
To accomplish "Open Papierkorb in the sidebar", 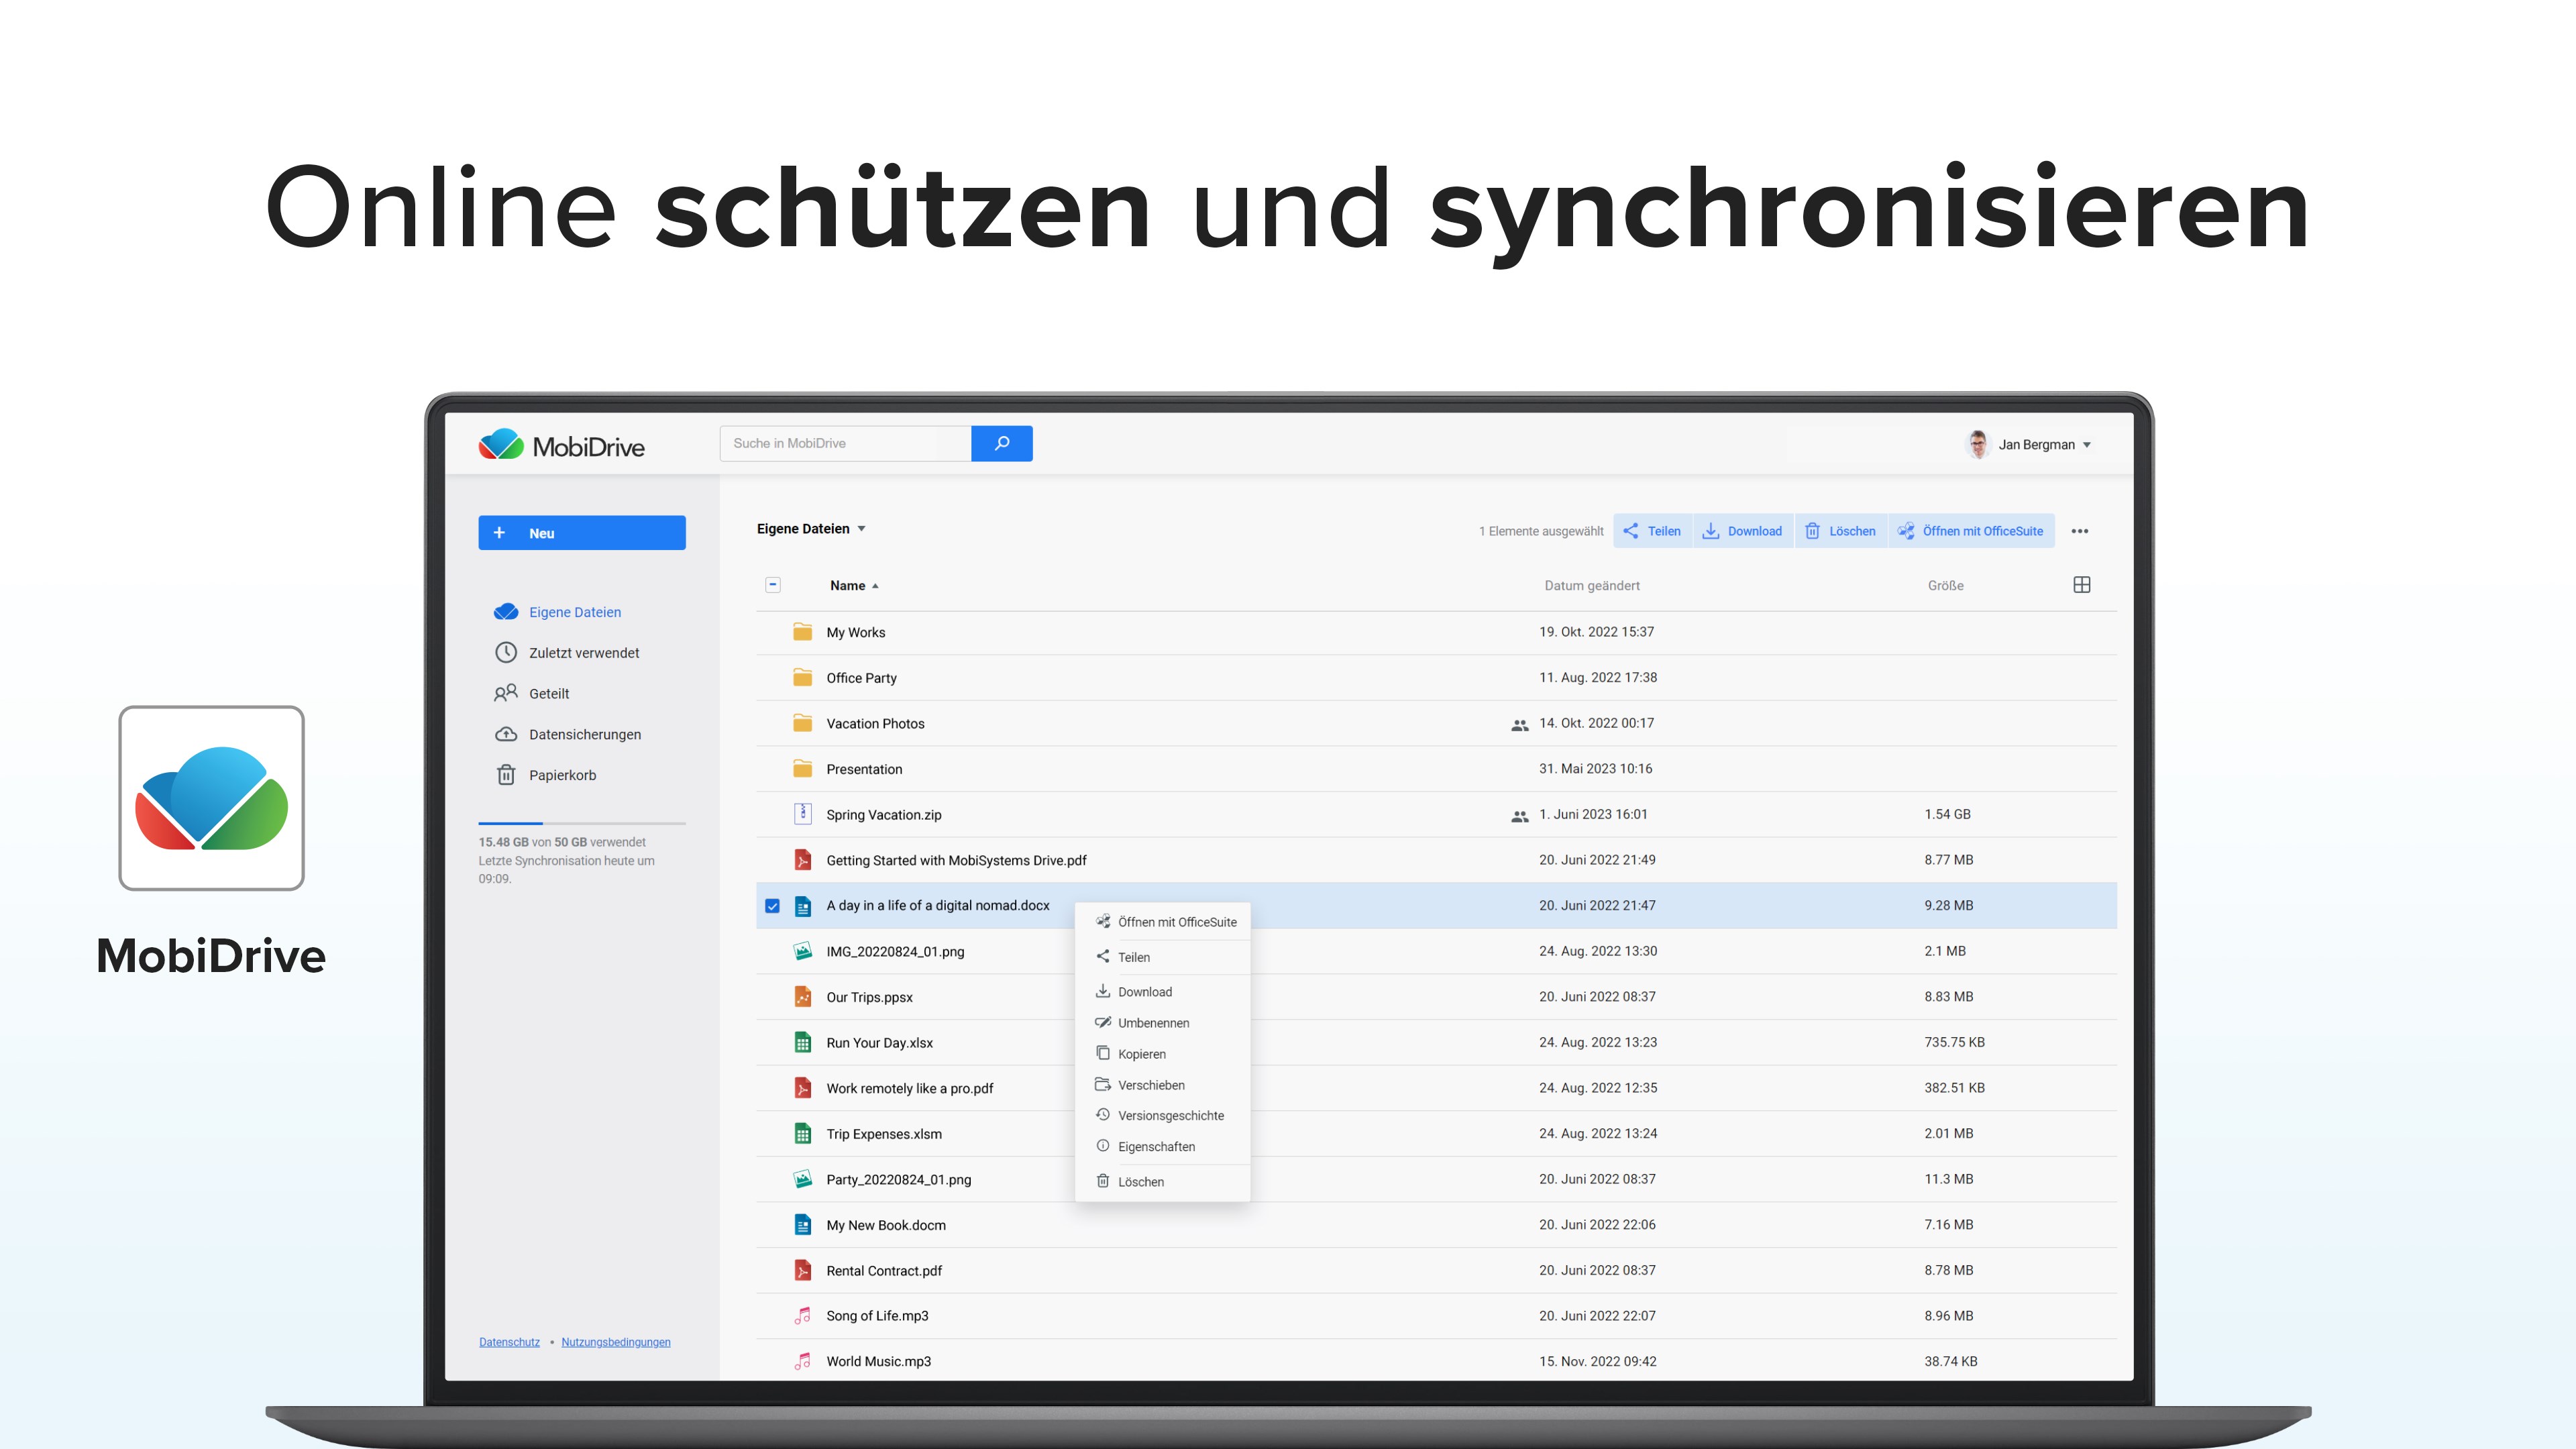I will (x=546, y=775).
